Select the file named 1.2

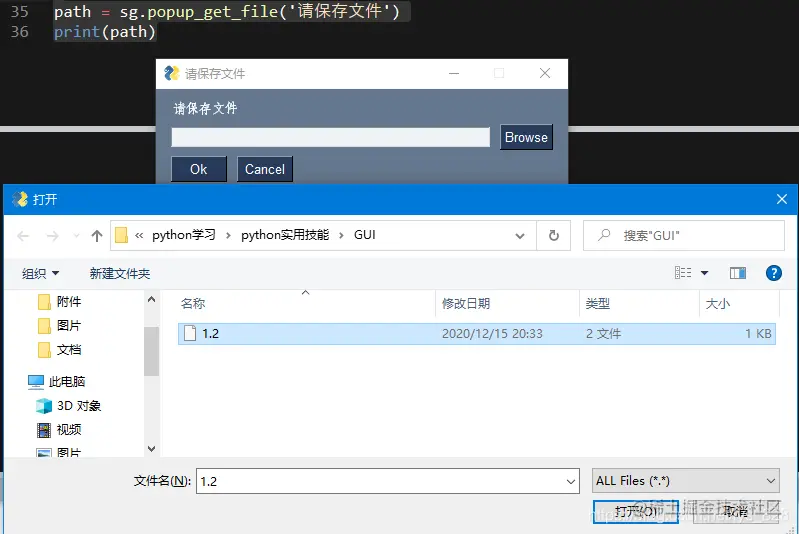476,334
